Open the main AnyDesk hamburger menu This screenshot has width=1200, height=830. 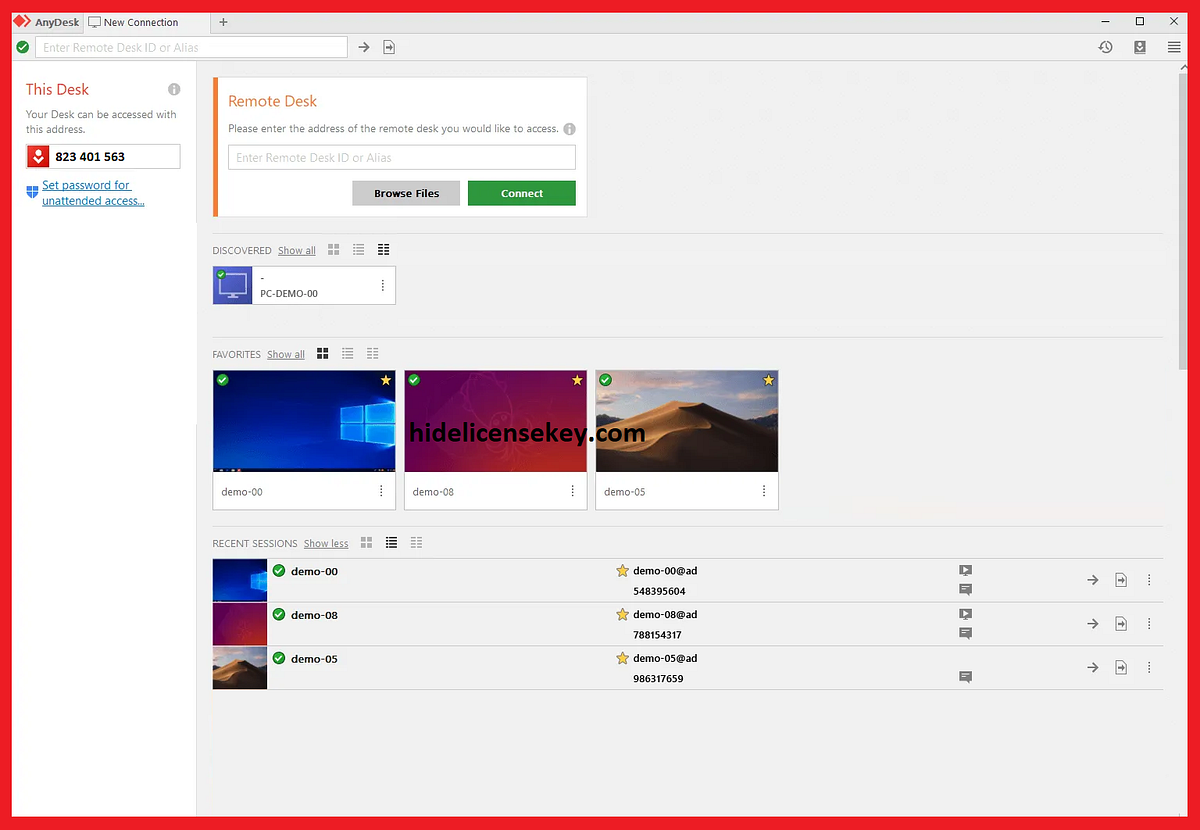[1174, 47]
